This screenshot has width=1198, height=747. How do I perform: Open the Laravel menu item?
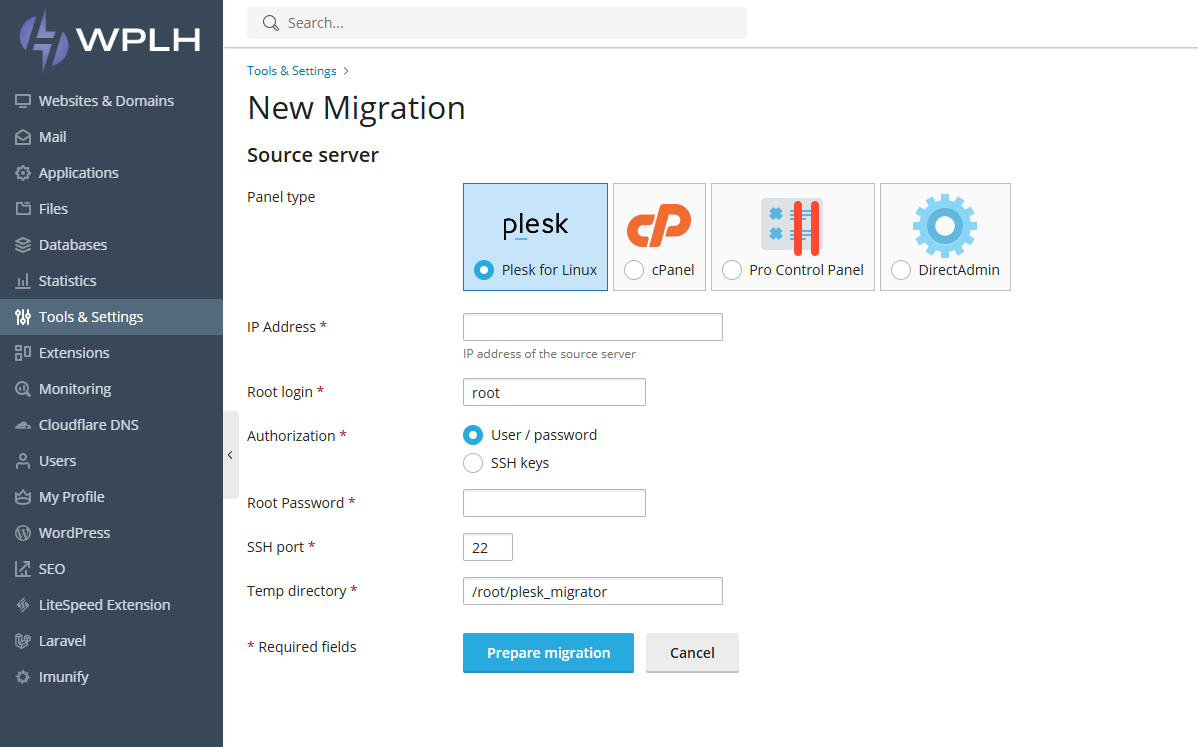(x=112, y=641)
